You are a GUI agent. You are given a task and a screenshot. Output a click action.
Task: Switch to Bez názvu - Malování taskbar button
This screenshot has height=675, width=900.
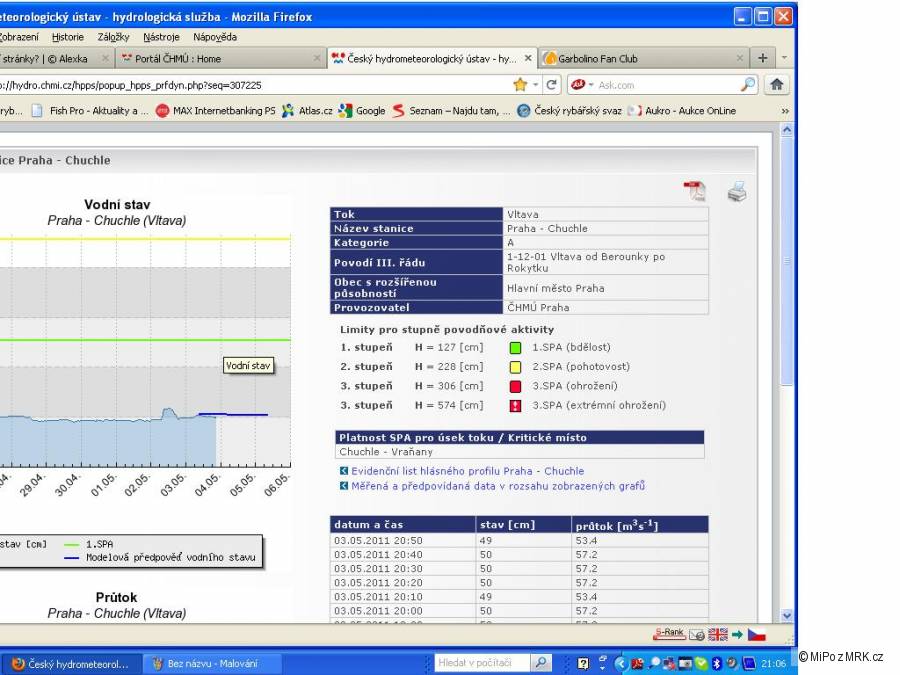tap(212, 664)
